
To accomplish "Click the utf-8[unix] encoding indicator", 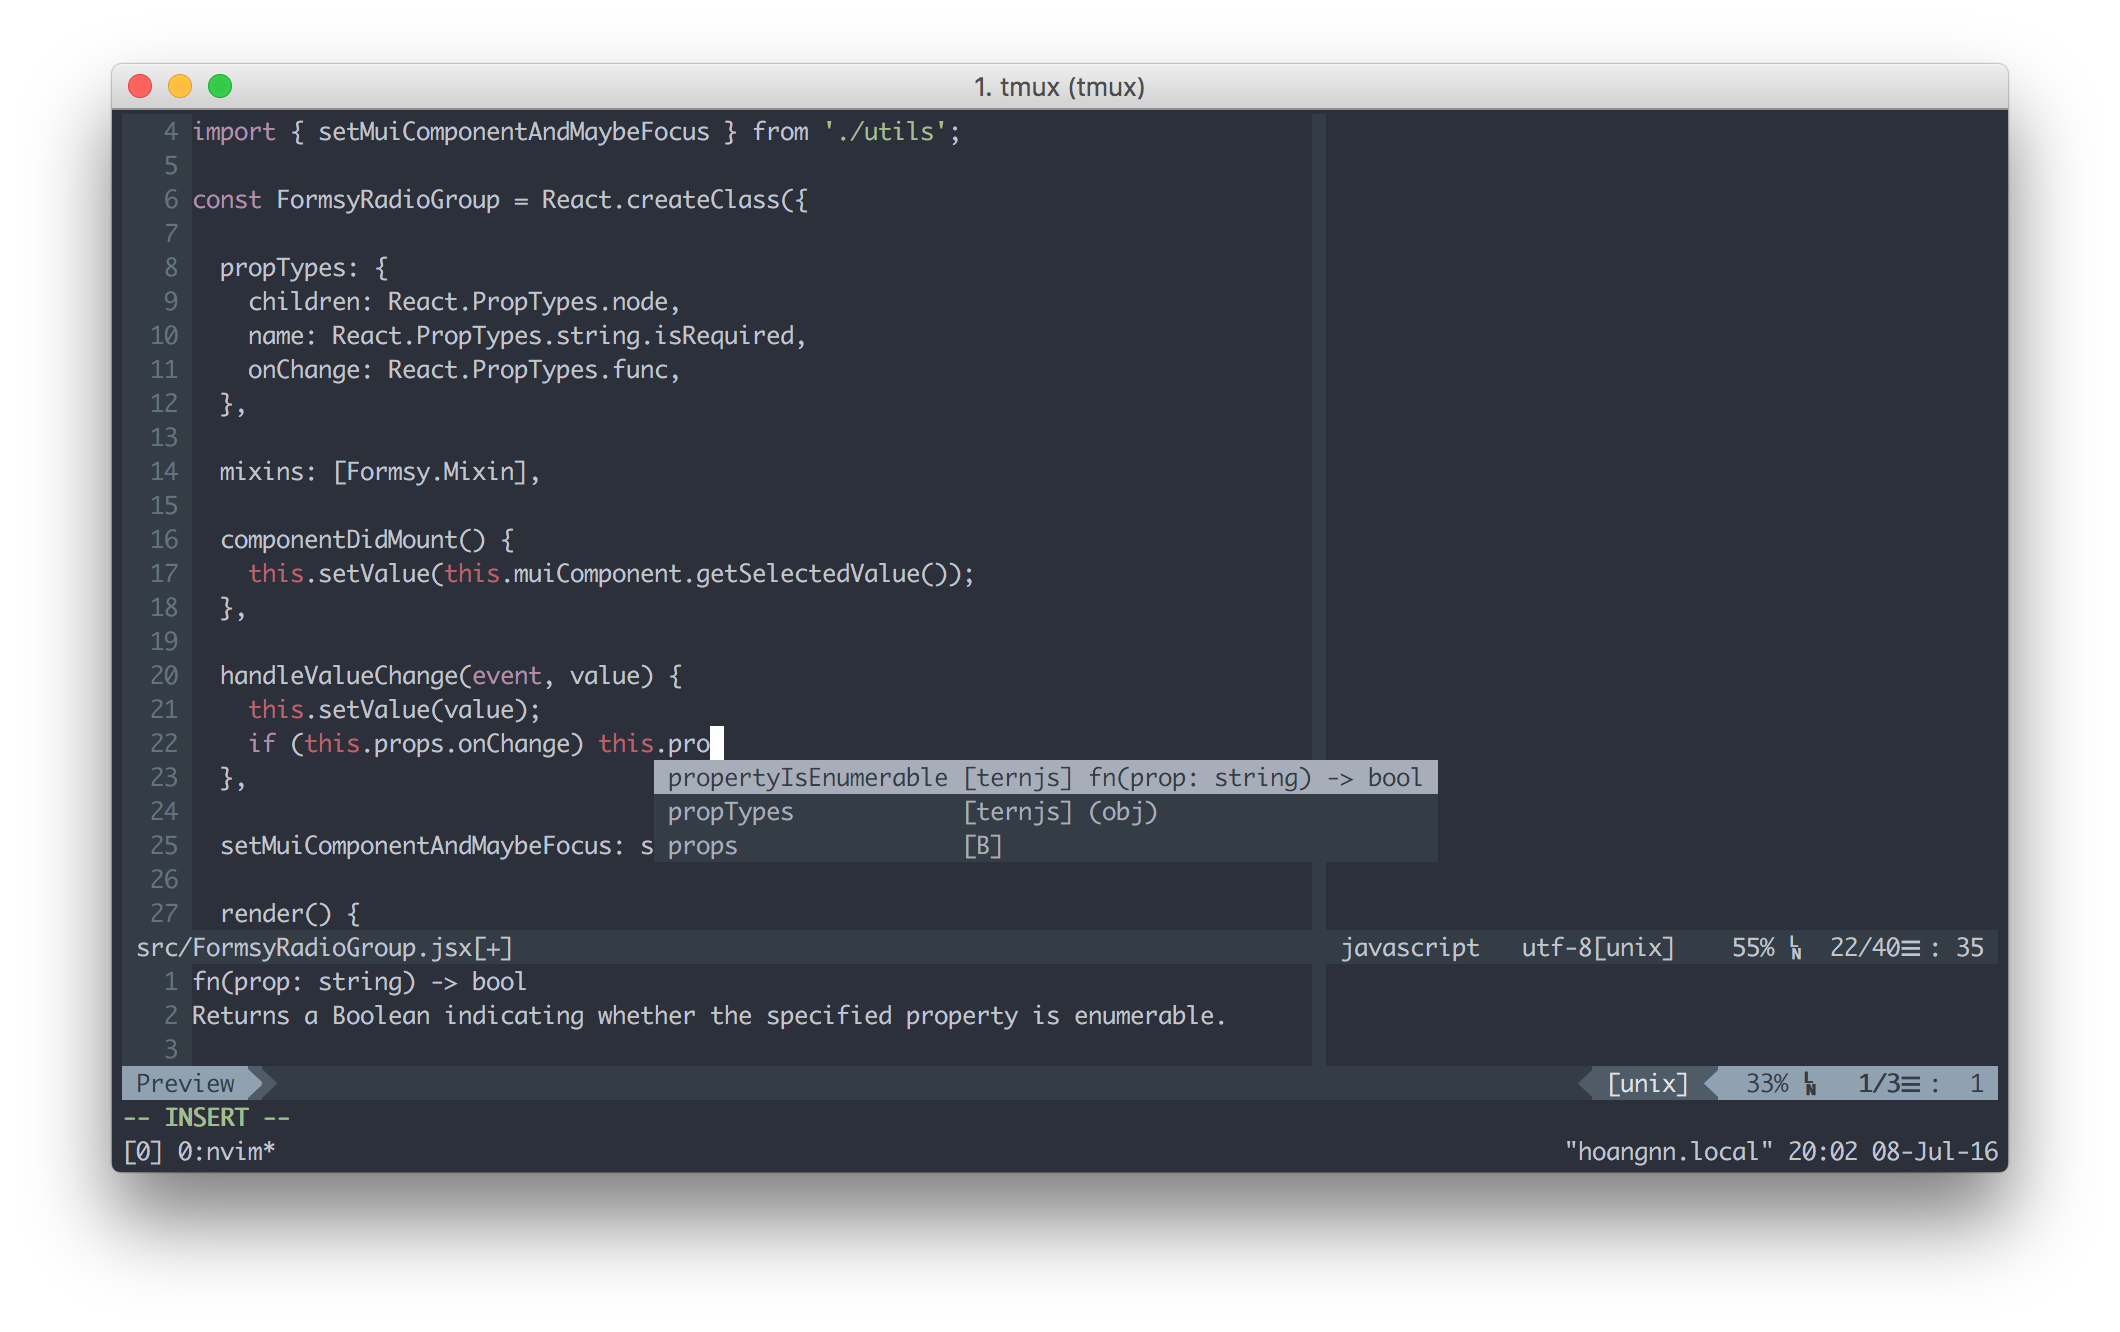I will pos(1597,948).
